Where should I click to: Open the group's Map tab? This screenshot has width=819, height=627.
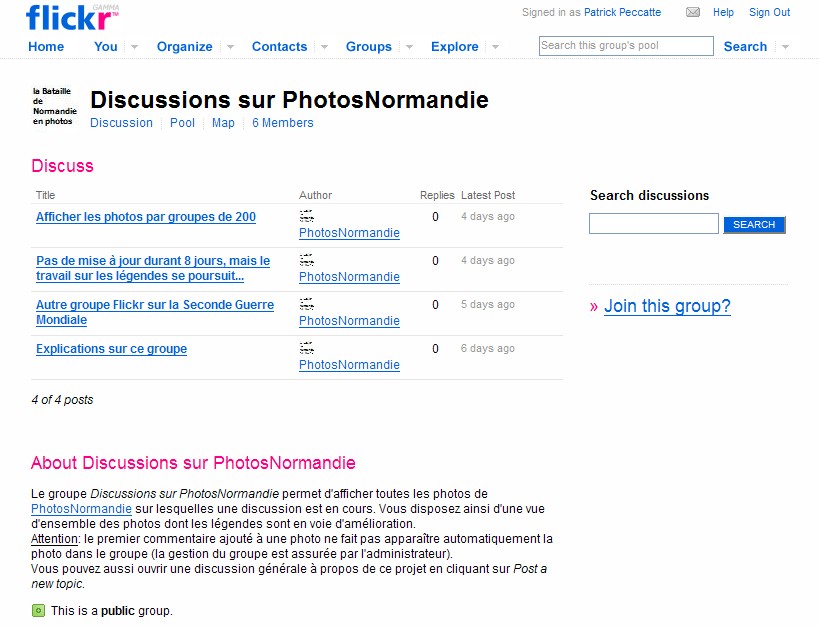point(223,123)
